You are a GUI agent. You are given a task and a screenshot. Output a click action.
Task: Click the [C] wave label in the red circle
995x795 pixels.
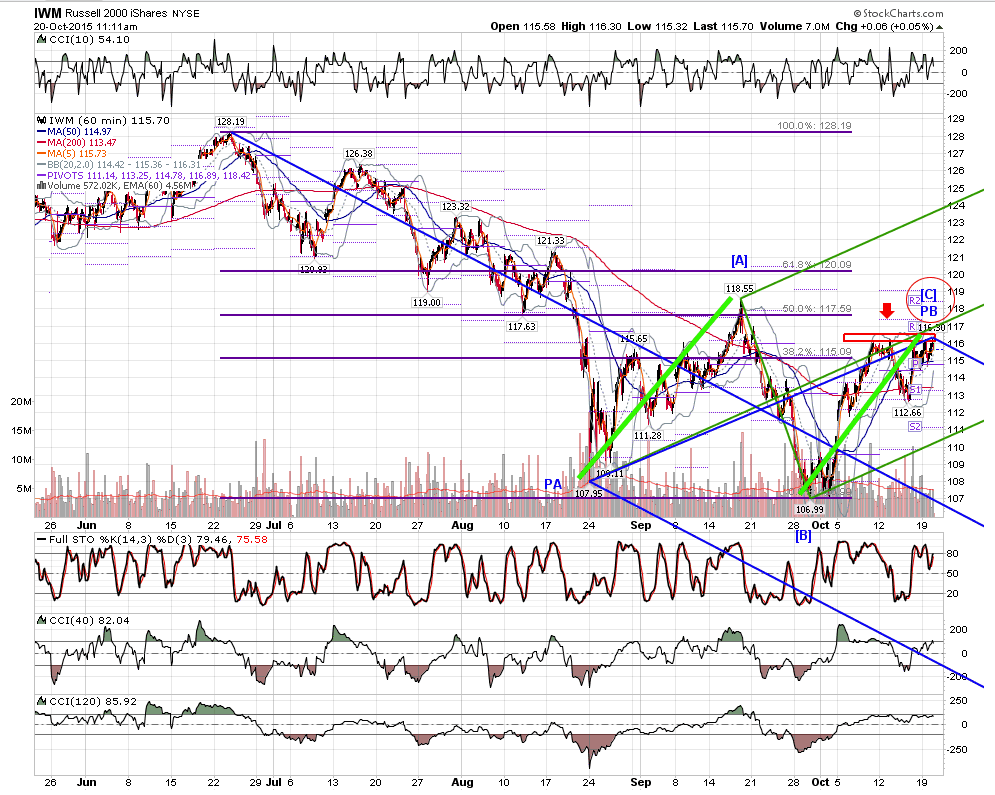(x=928, y=294)
